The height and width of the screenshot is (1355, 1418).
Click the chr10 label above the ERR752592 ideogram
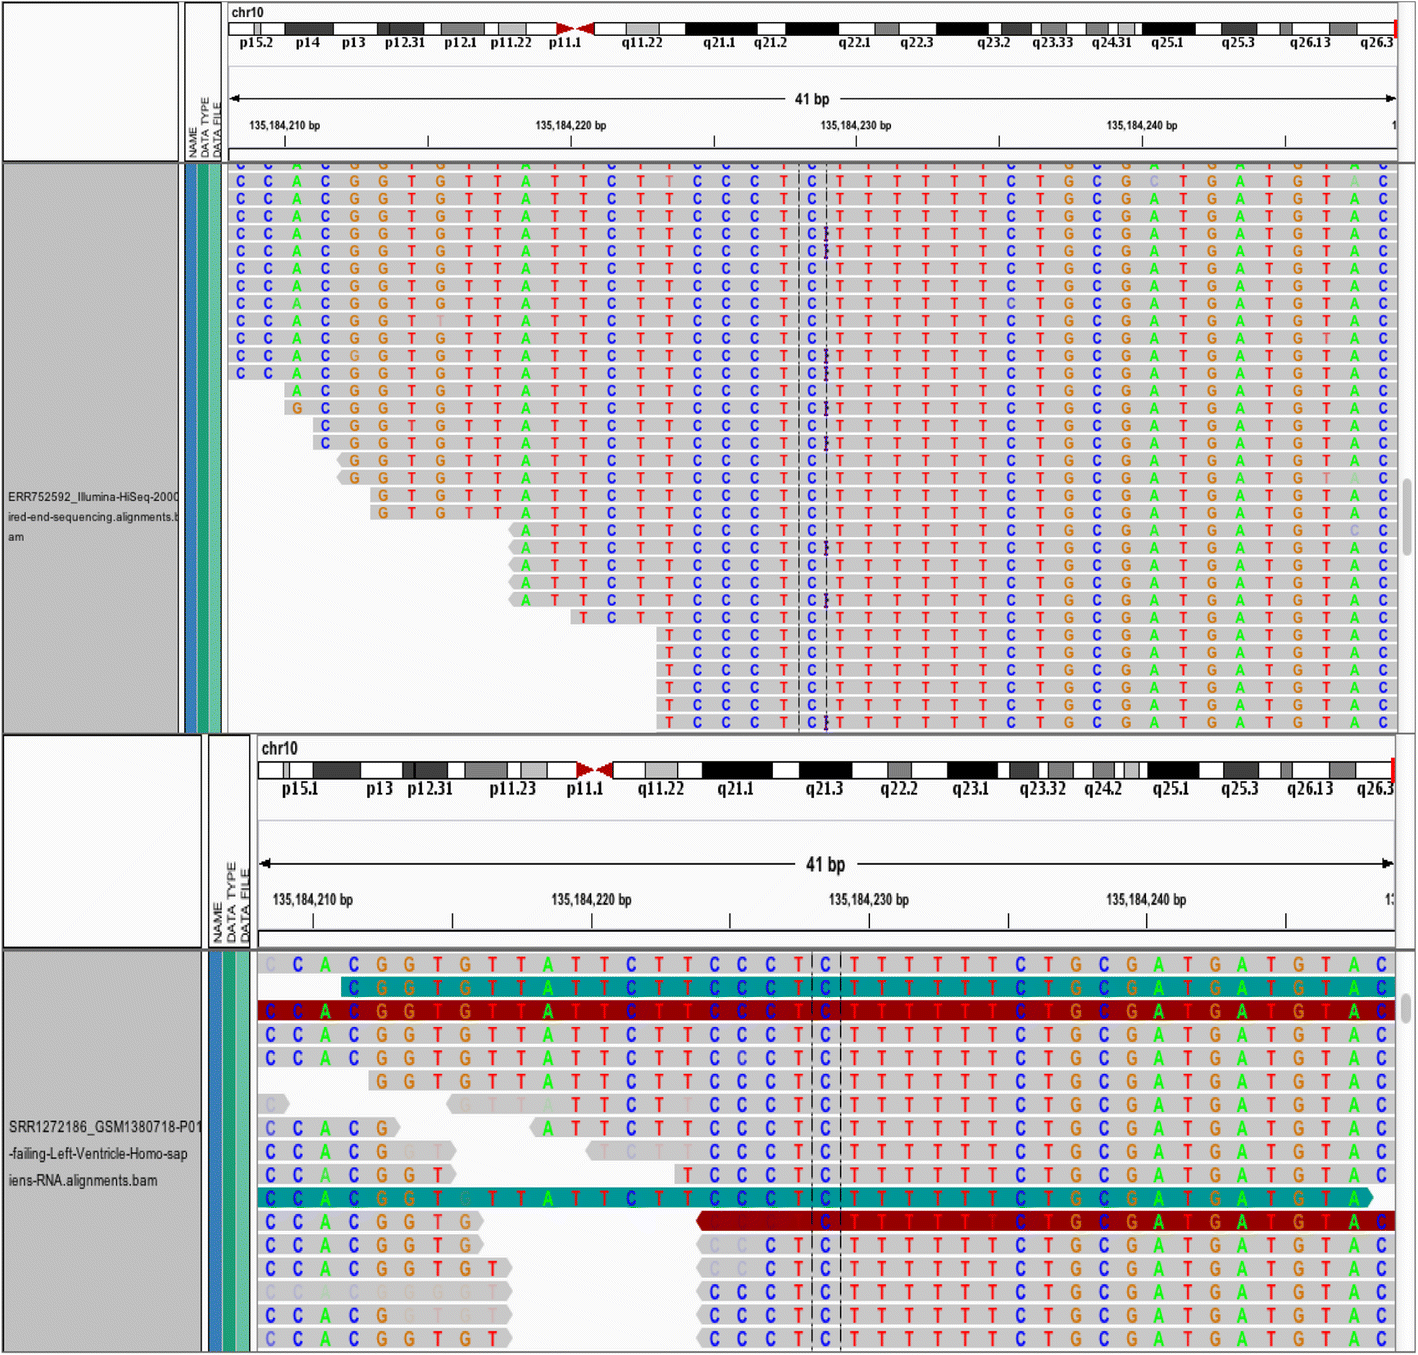click(x=247, y=12)
